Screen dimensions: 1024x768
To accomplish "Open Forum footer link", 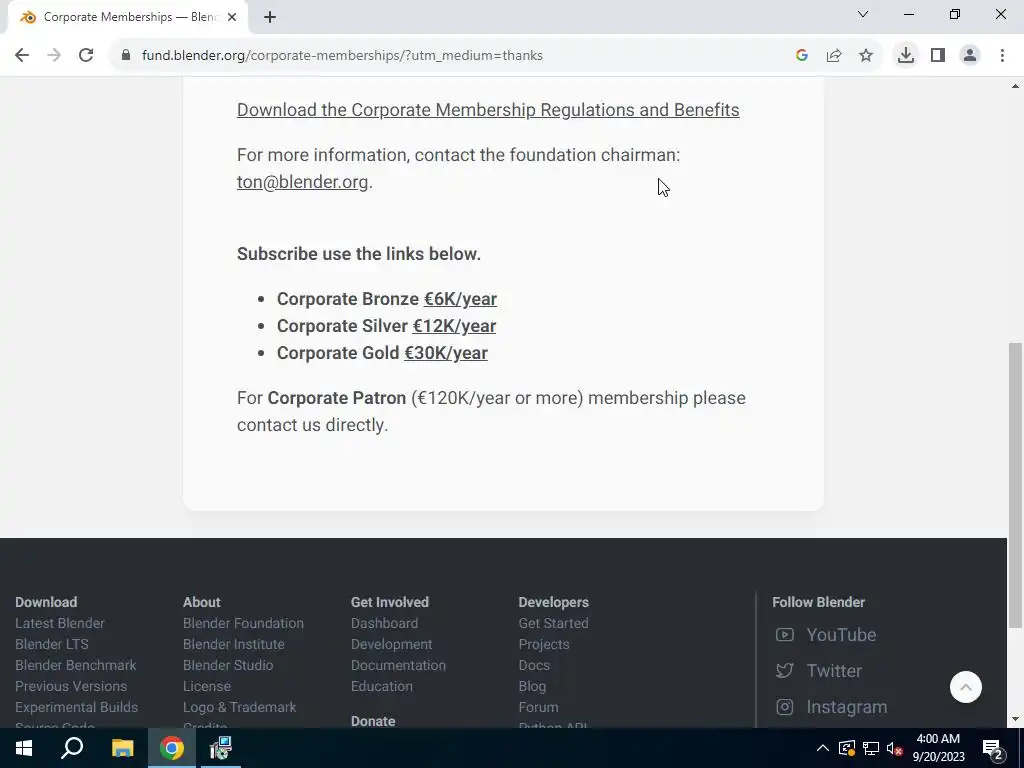I will (538, 707).
